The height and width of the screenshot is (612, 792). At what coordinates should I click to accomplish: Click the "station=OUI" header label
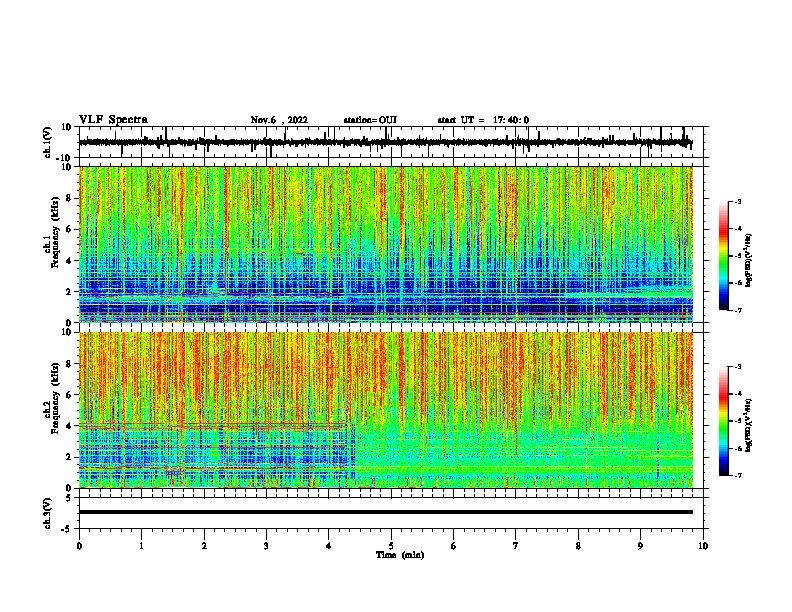click(370, 120)
